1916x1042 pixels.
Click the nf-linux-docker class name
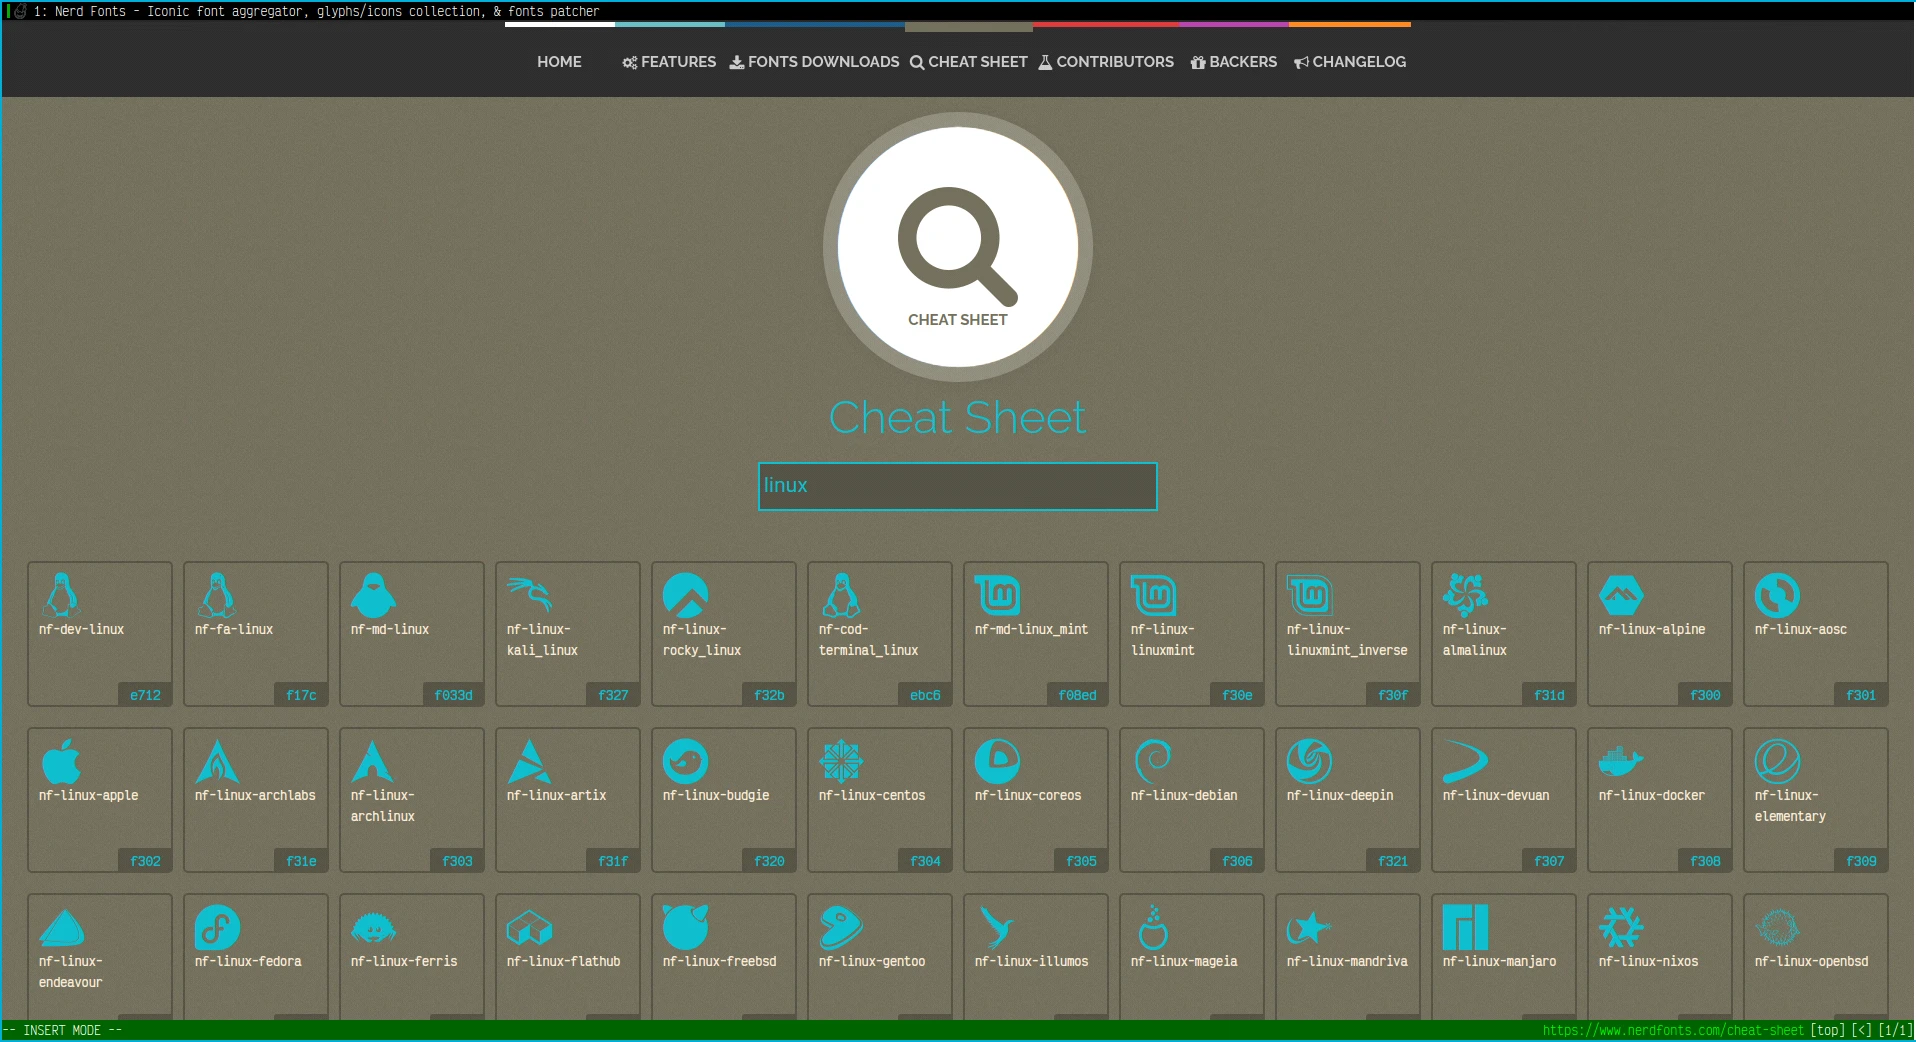pyautogui.click(x=1652, y=796)
